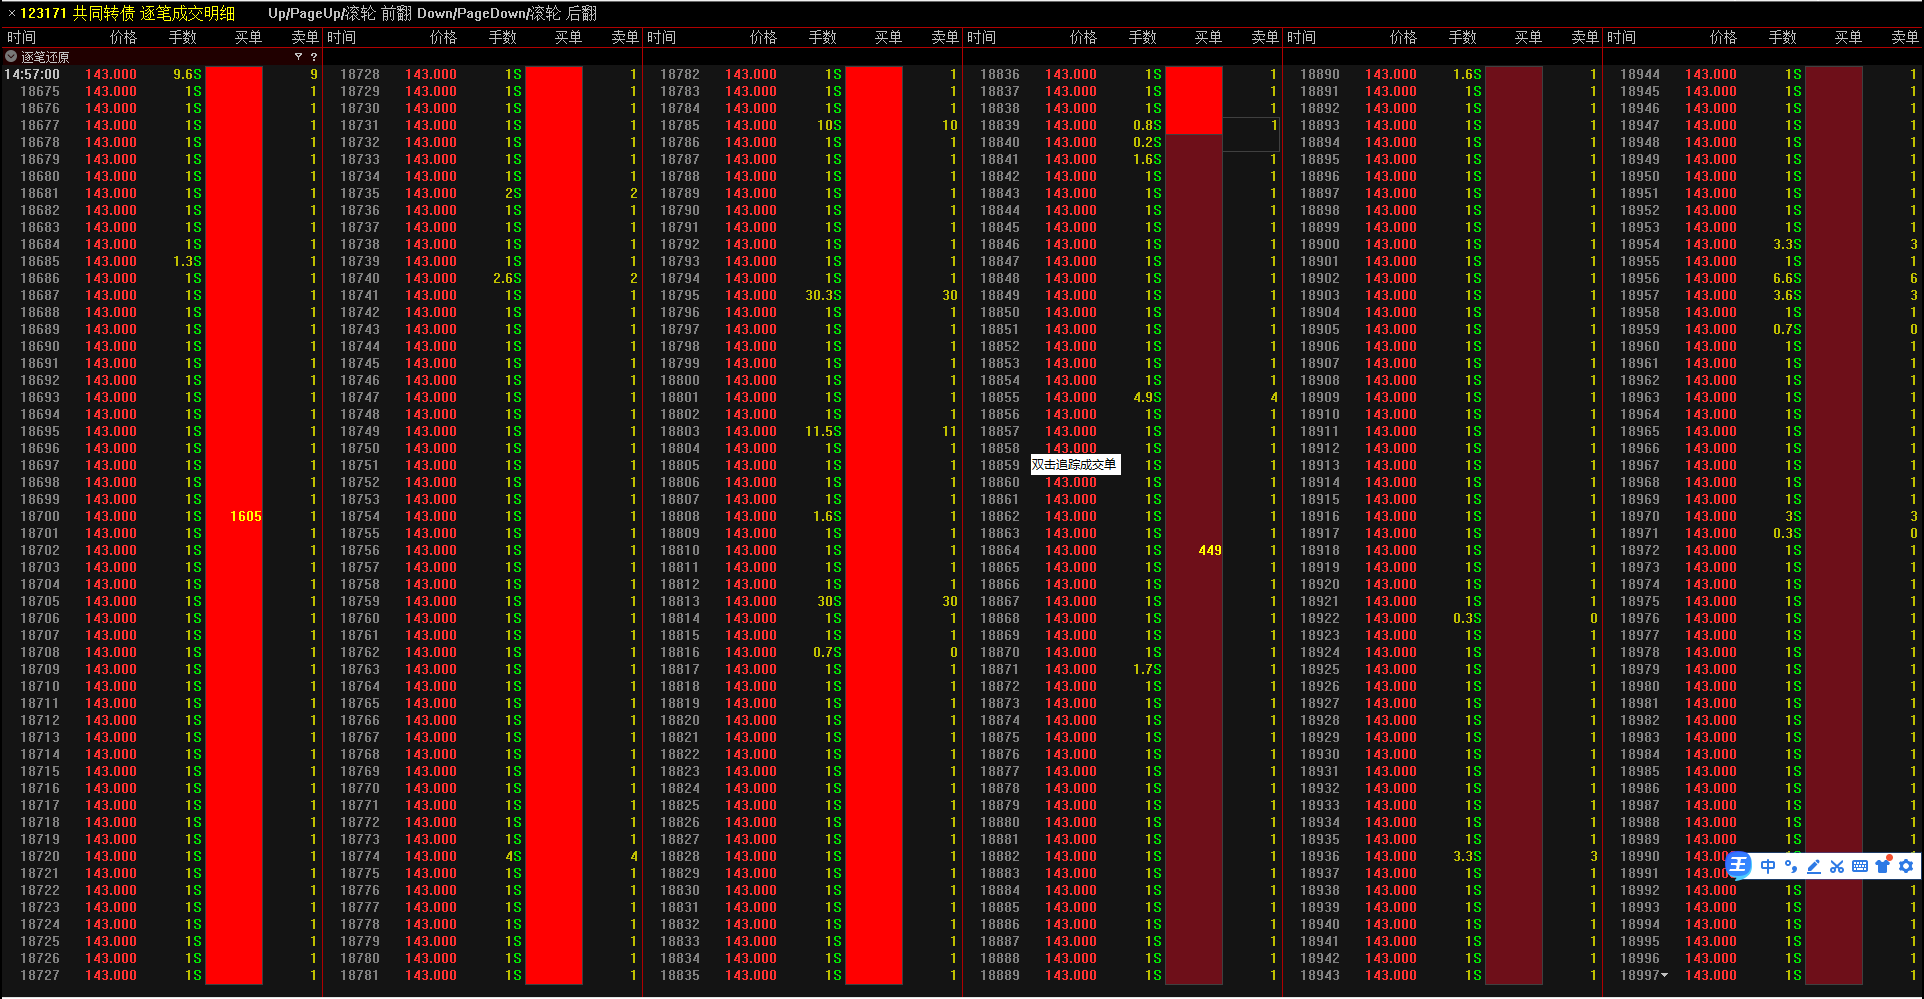The width and height of the screenshot is (1924, 999).
Task: Open the shirt skin store icon
Action: 1883,866
